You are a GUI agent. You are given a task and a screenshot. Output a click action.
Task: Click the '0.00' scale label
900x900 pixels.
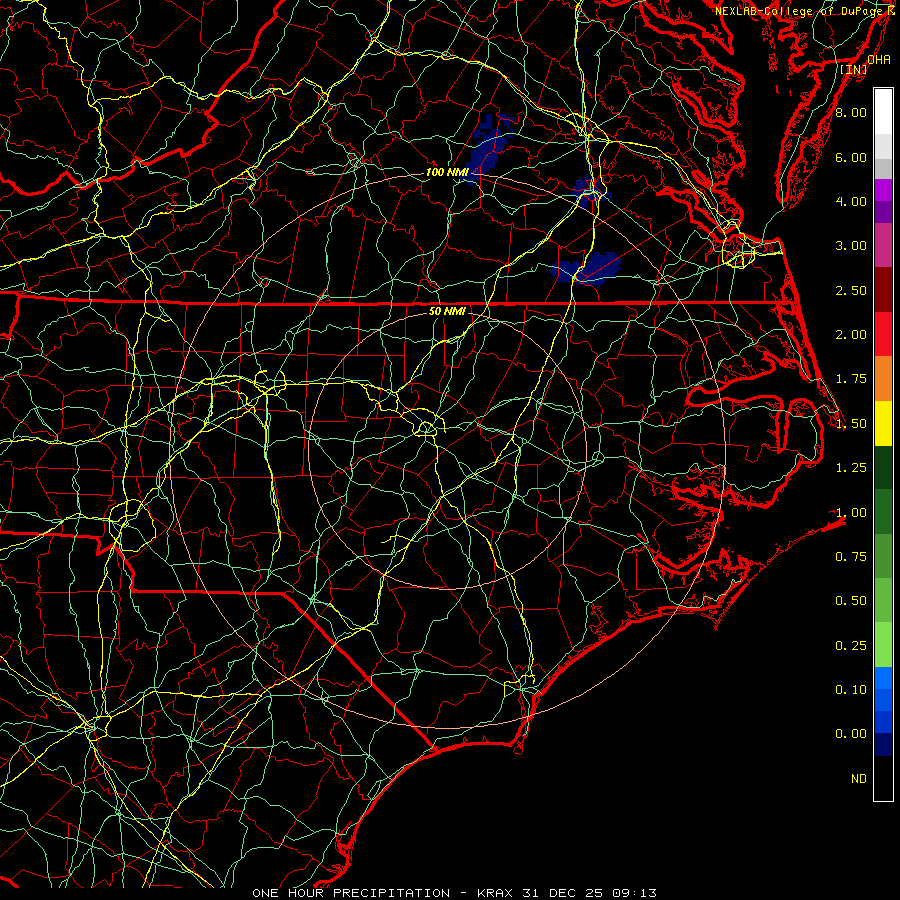[x=851, y=734]
